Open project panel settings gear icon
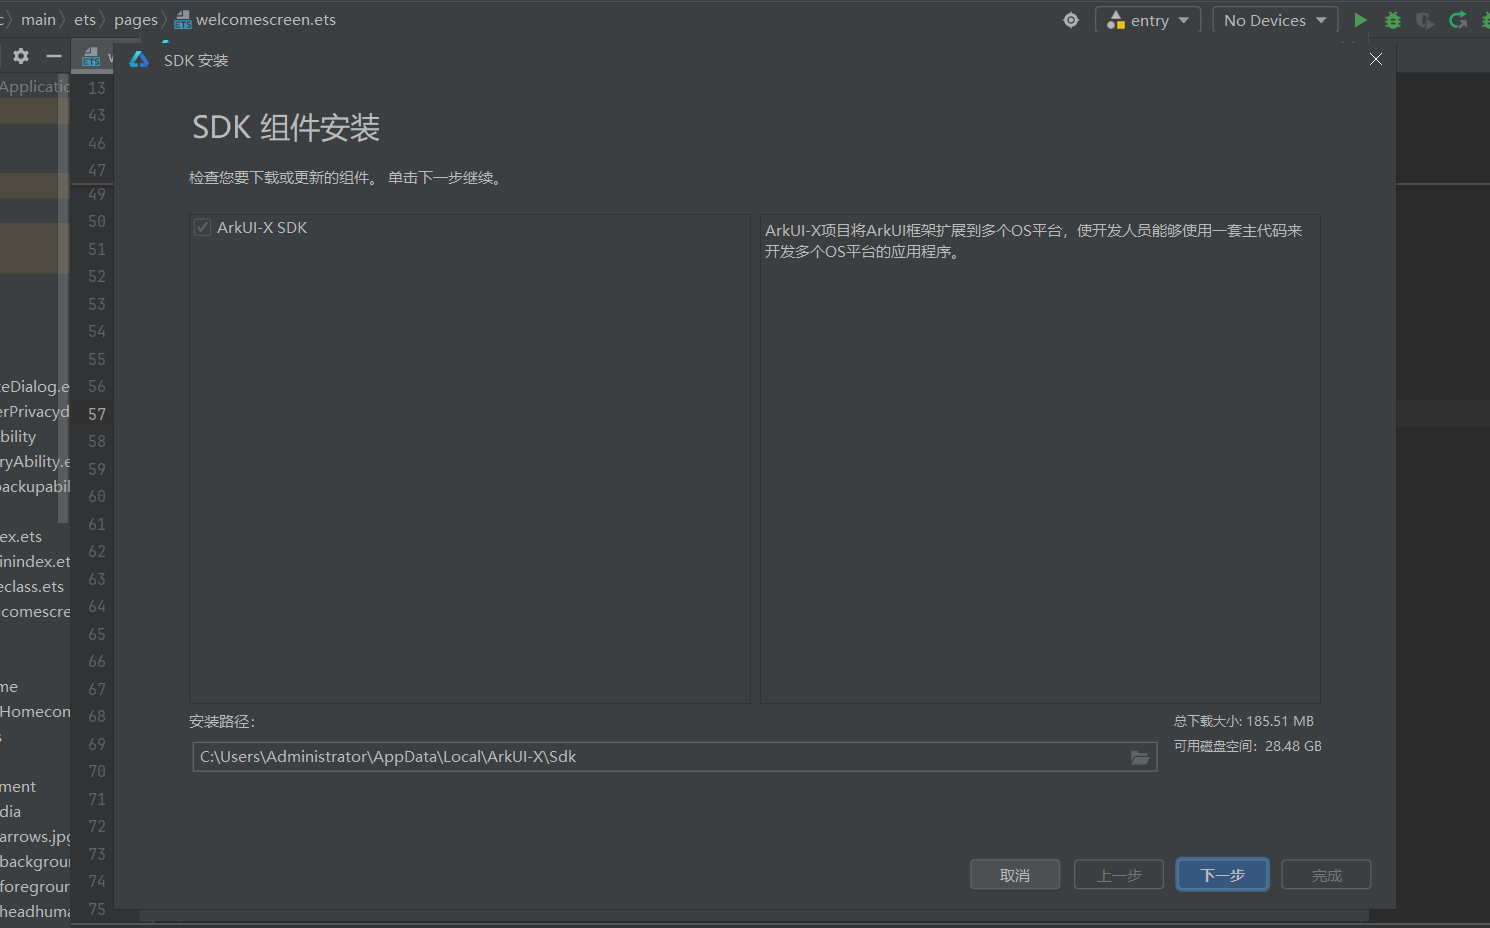 point(21,56)
